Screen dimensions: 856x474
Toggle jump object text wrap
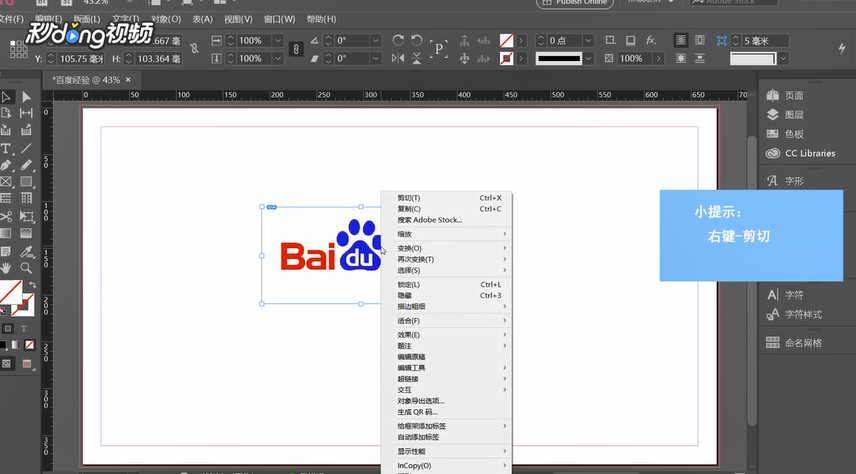pyautogui.click(x=699, y=58)
